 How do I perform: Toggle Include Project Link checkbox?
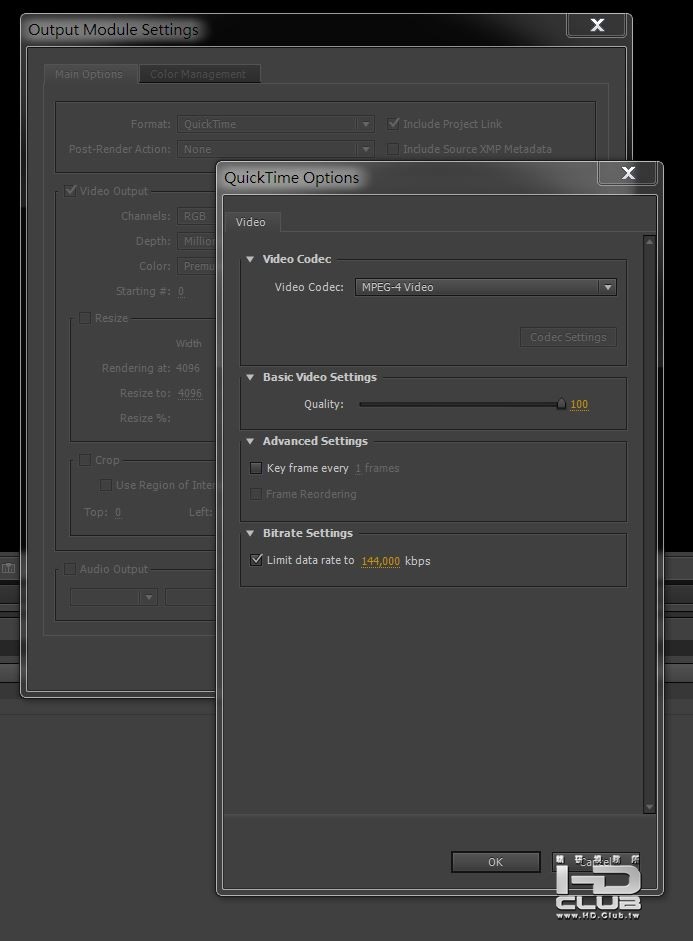click(x=393, y=124)
